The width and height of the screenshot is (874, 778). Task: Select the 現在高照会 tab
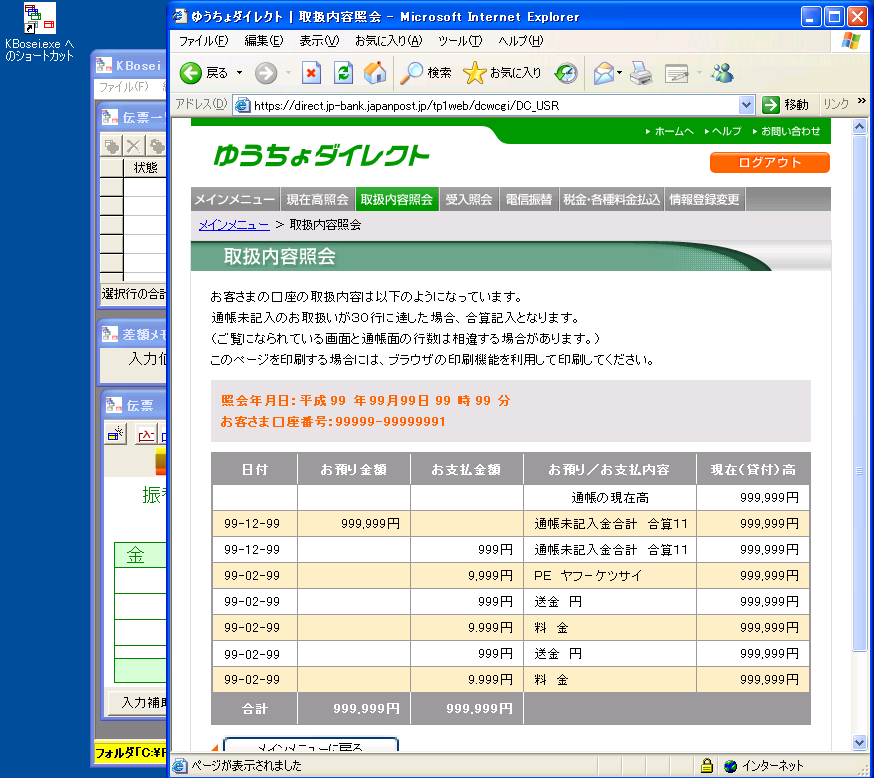pyautogui.click(x=317, y=200)
